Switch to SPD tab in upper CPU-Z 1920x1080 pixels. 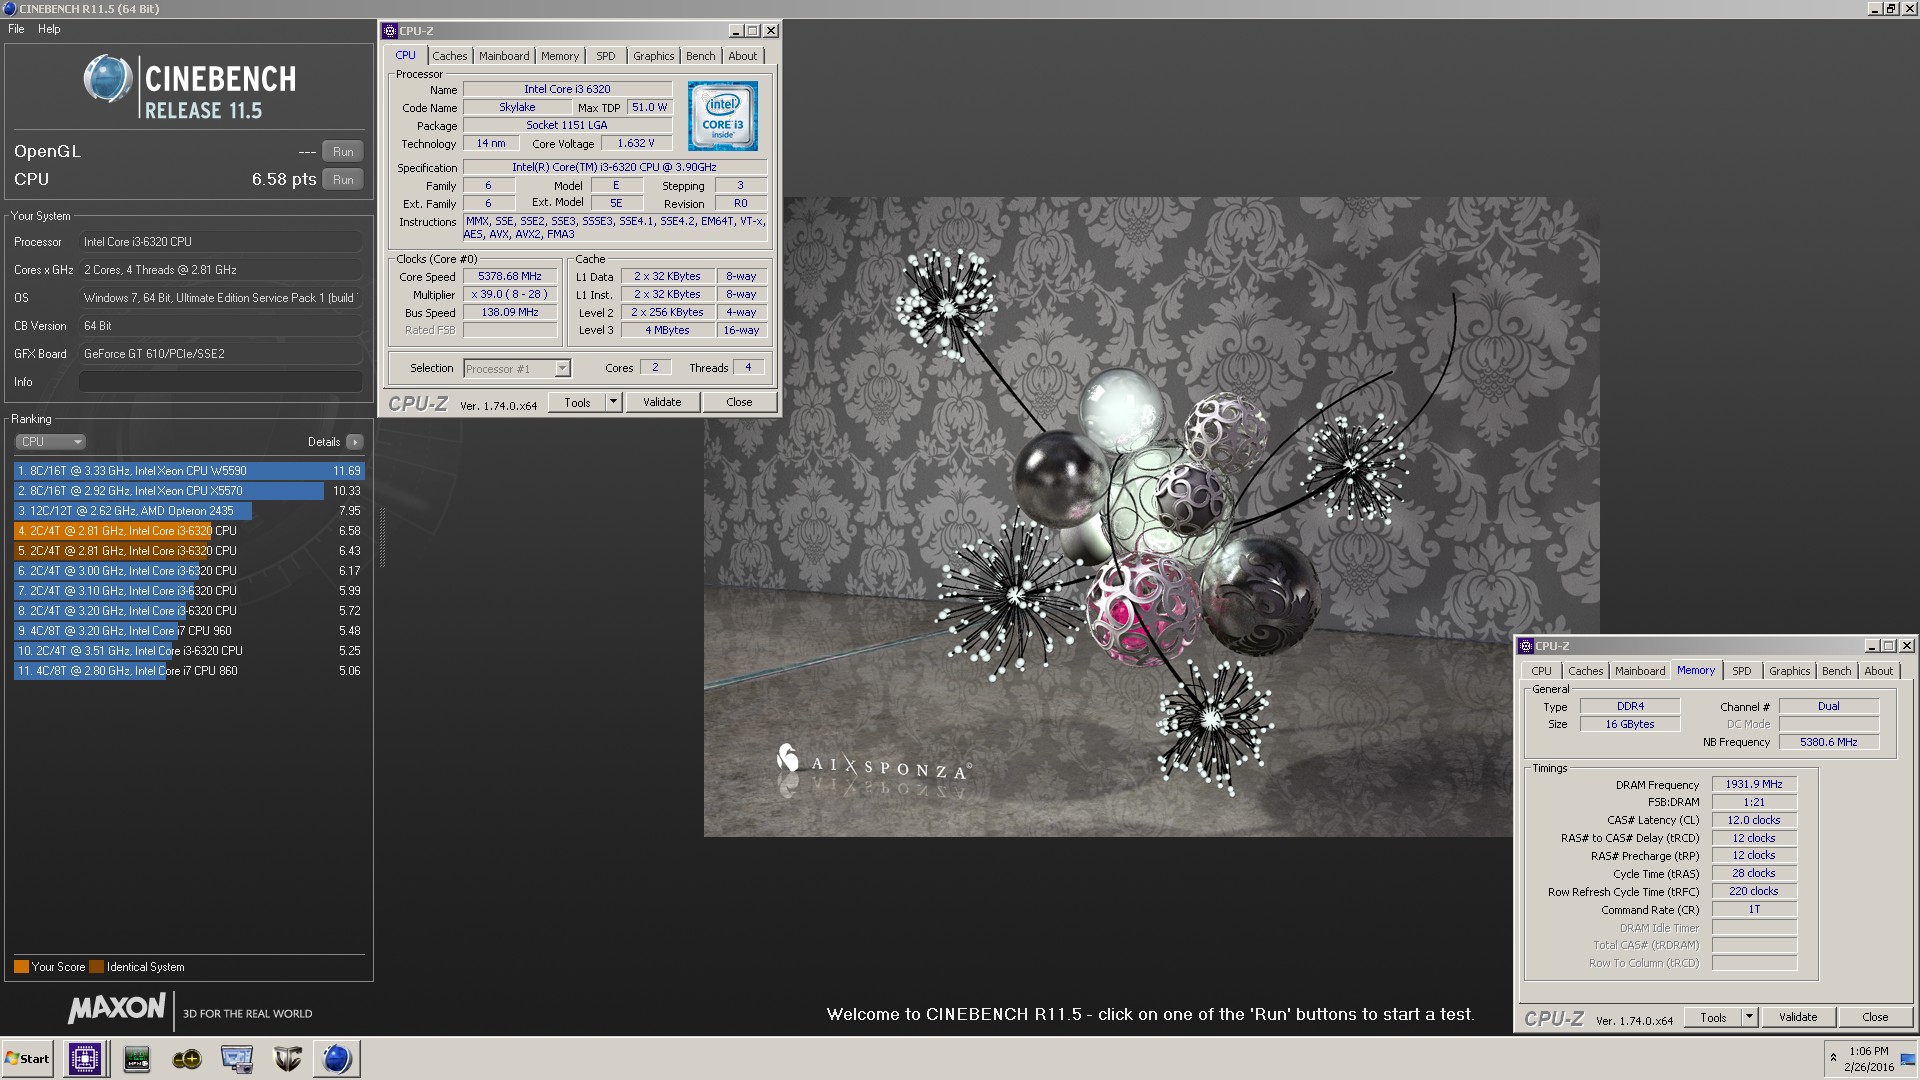[606, 56]
